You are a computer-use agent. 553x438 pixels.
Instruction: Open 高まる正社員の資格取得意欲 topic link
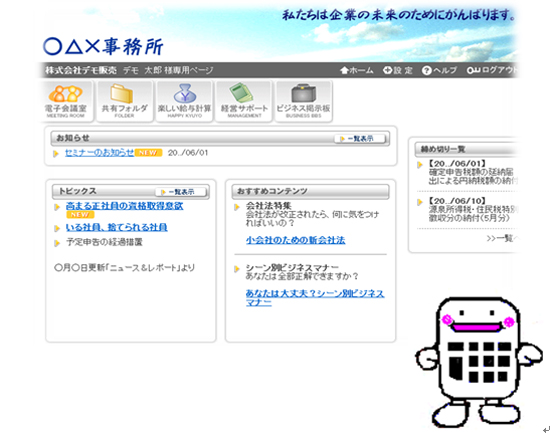click(124, 206)
